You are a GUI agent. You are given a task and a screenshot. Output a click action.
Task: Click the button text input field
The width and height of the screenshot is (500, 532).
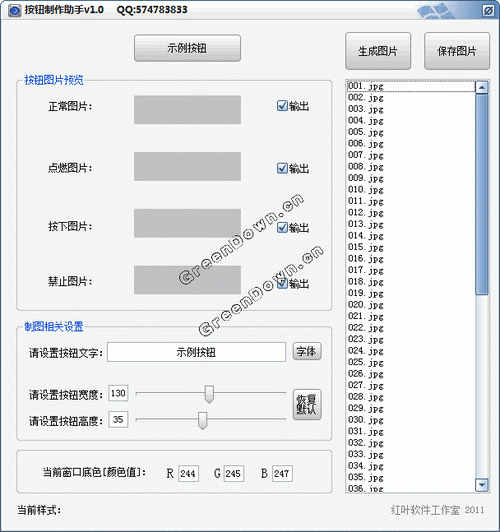[196, 352]
